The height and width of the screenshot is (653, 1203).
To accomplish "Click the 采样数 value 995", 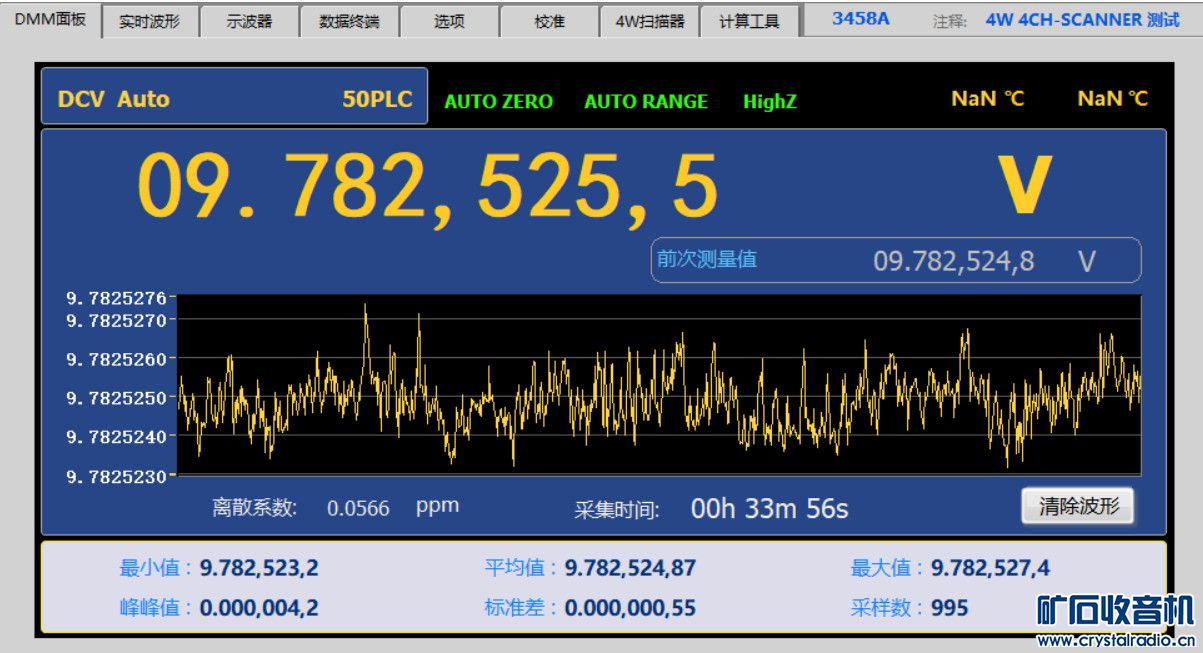I will point(949,607).
